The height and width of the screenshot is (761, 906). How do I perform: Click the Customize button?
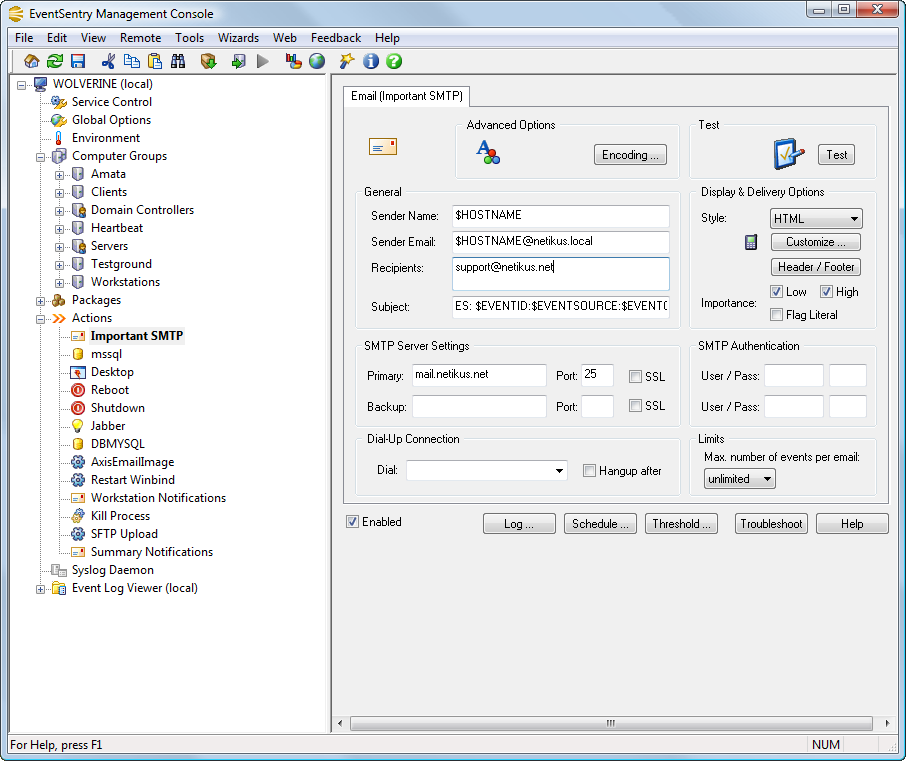[x=815, y=242]
